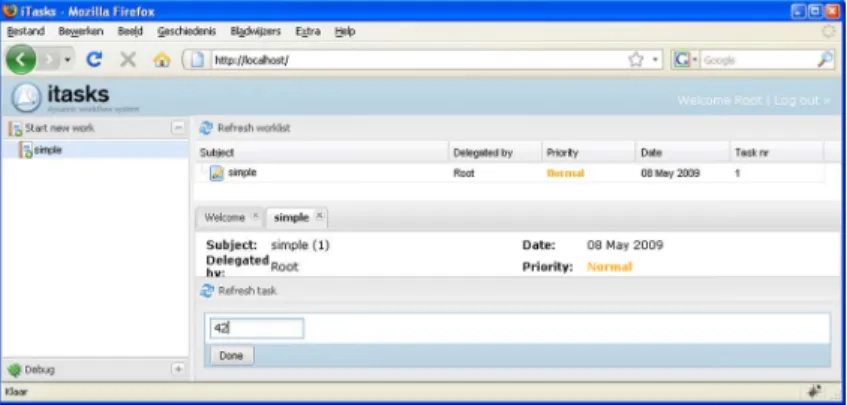Click the 08 May 2009 worklist cell
This screenshot has height=405, width=847.
[x=670, y=174]
